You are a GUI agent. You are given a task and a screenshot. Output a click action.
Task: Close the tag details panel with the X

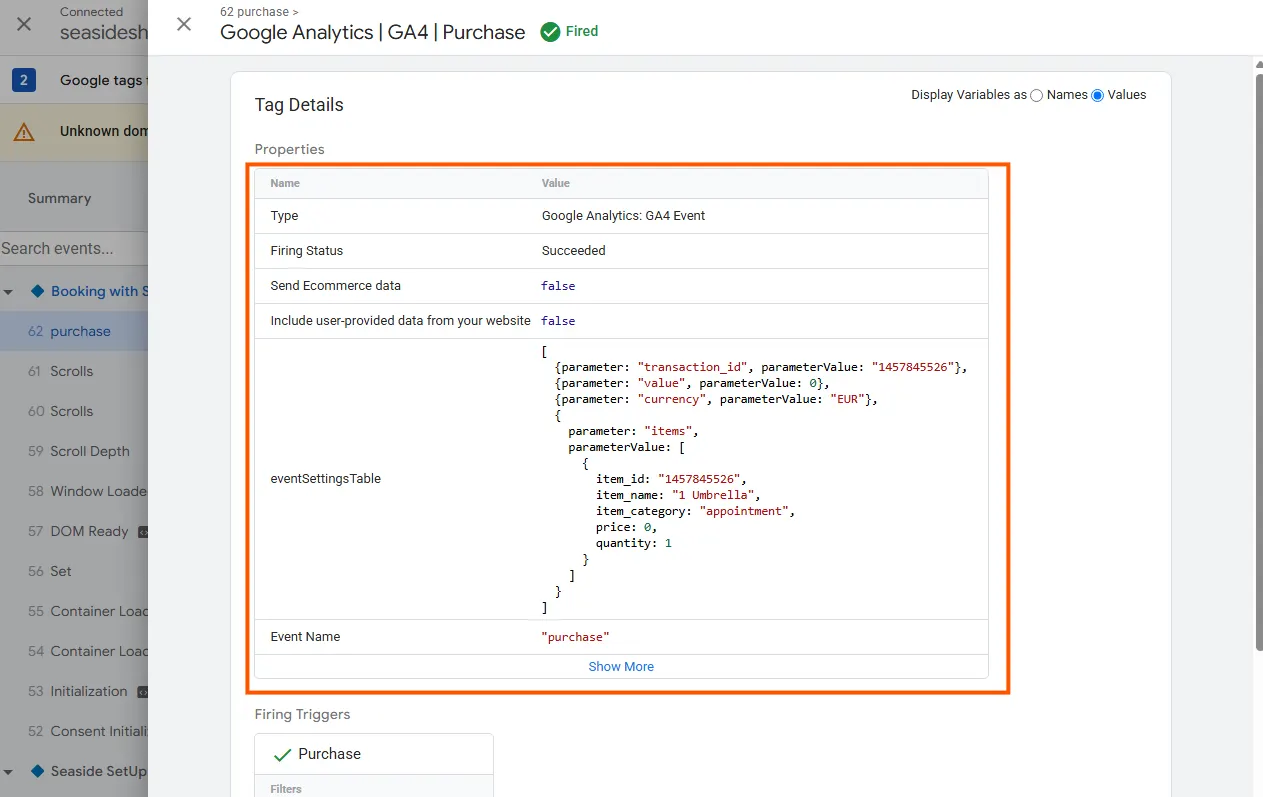click(184, 24)
